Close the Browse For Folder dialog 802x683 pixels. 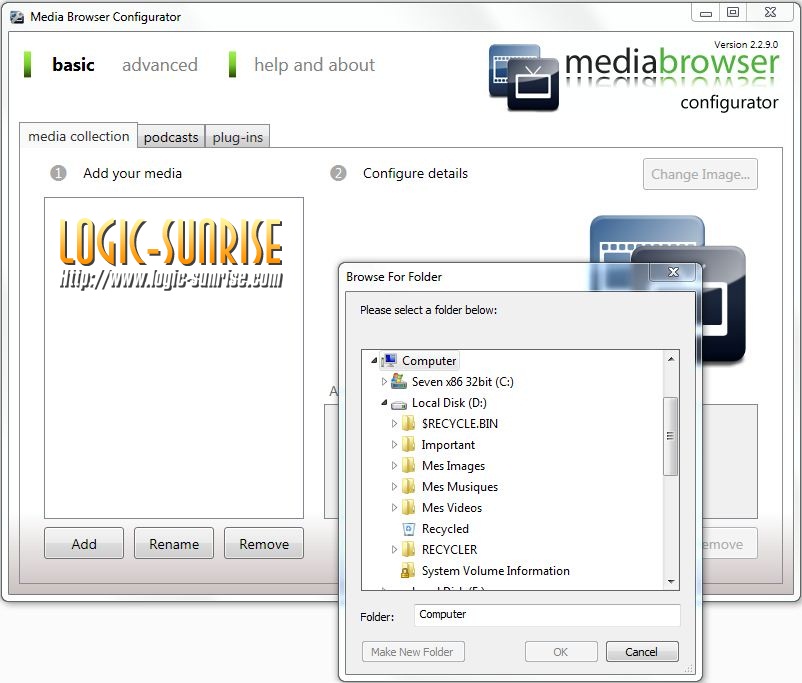(673, 272)
